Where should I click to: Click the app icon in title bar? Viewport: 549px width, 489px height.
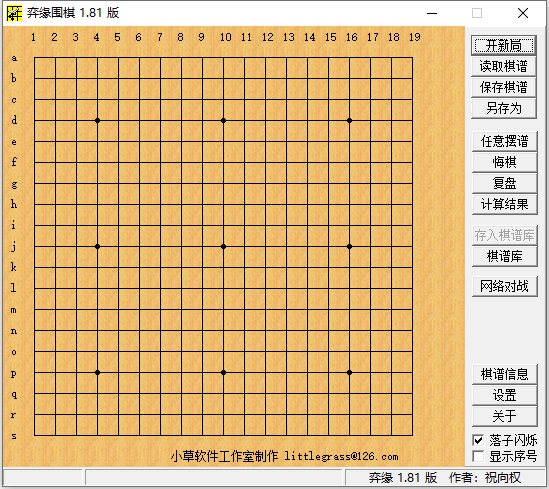click(14, 13)
